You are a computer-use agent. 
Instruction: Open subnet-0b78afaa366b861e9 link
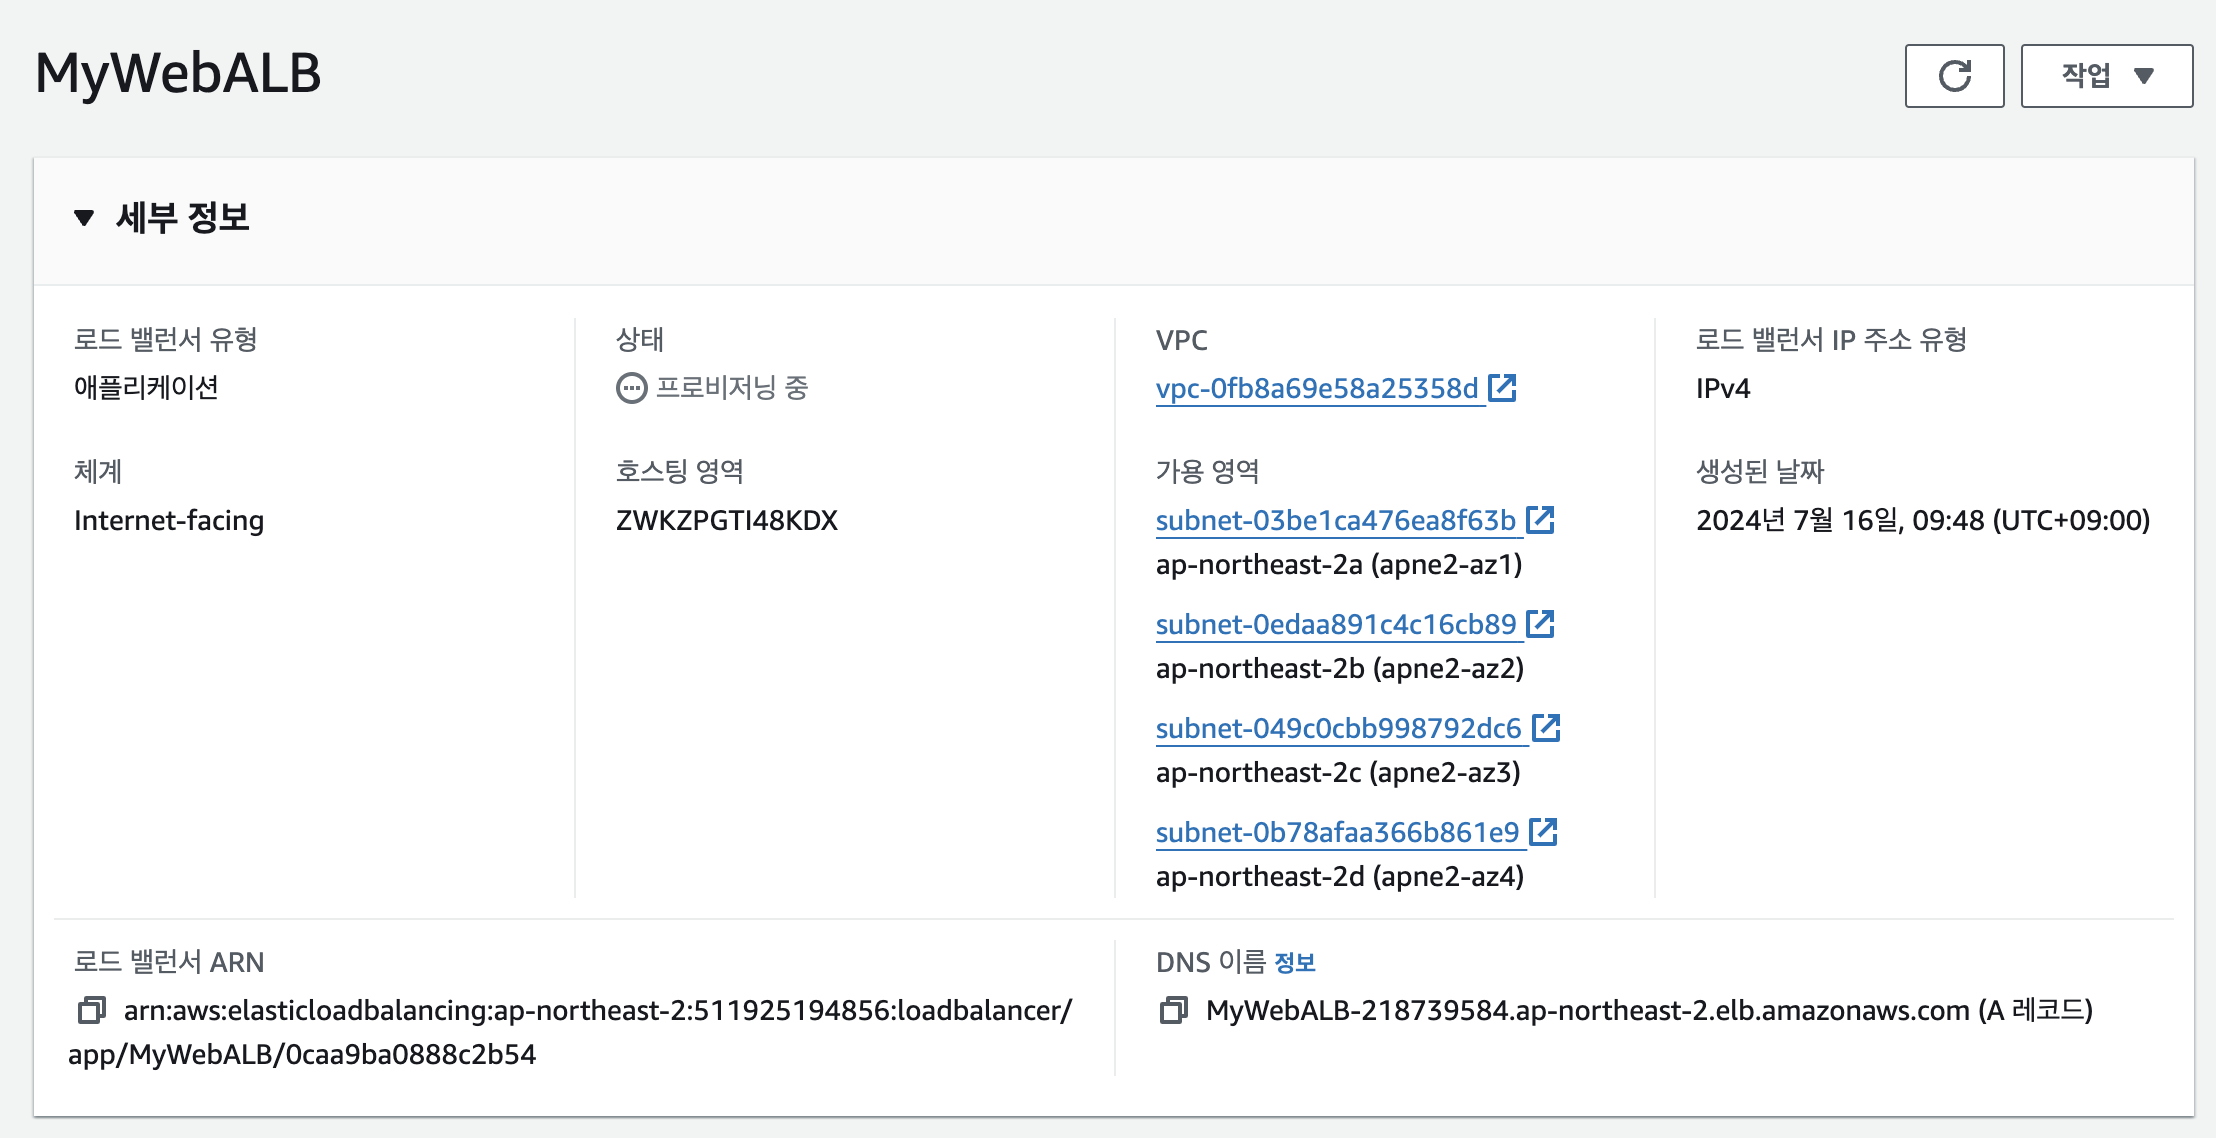pyautogui.click(x=1337, y=832)
